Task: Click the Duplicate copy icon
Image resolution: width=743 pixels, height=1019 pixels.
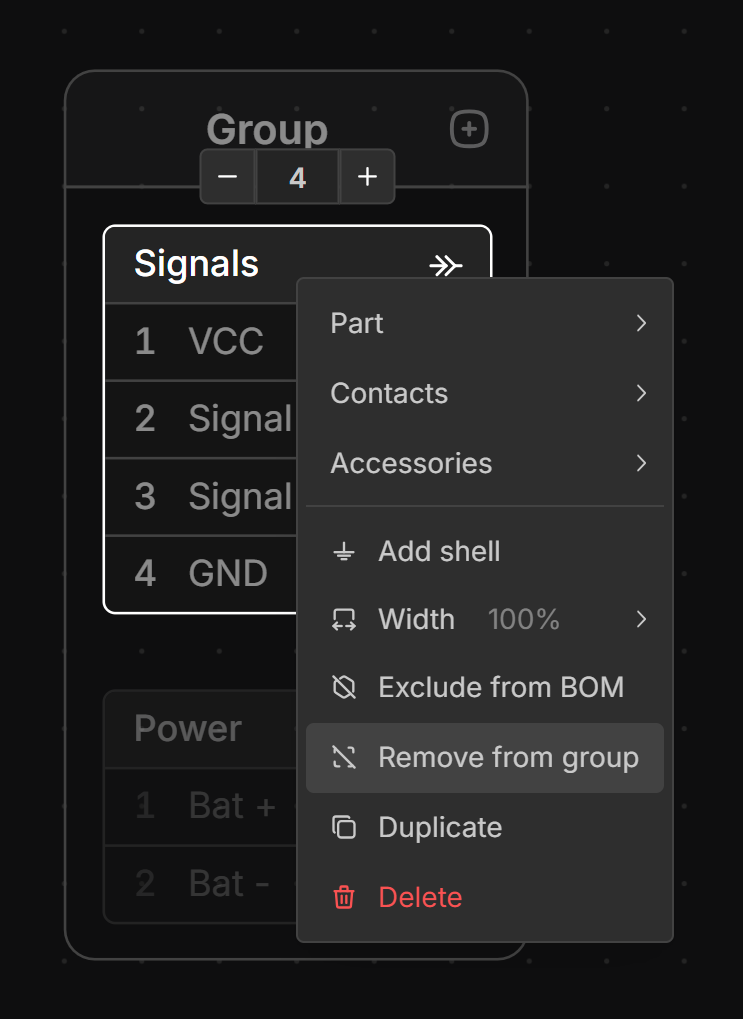Action: (x=344, y=828)
